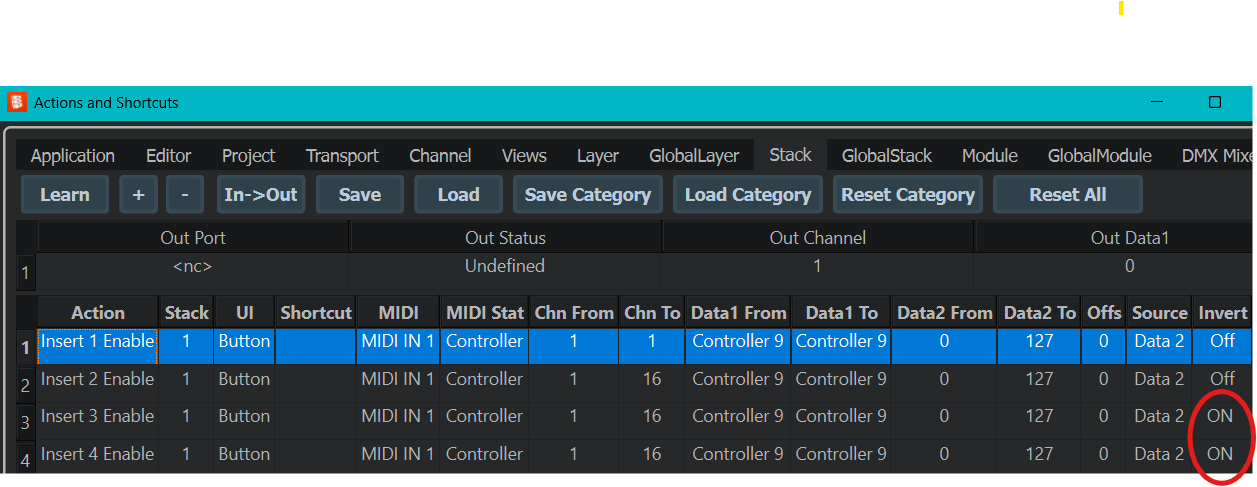Open the Module tab
Viewport: 1257px width, 487px height.
coord(990,156)
